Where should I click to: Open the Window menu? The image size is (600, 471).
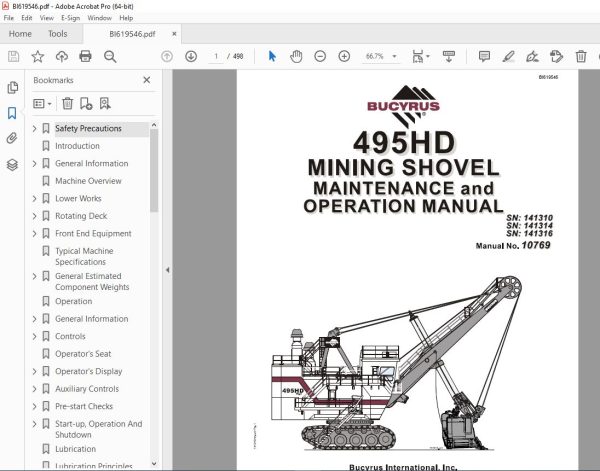point(99,18)
